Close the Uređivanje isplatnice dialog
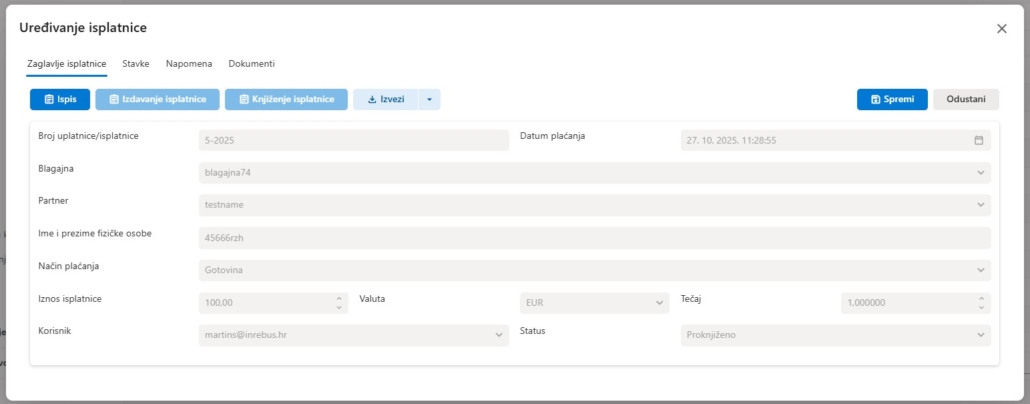Image resolution: width=1030 pixels, height=404 pixels. pyautogui.click(x=1001, y=29)
